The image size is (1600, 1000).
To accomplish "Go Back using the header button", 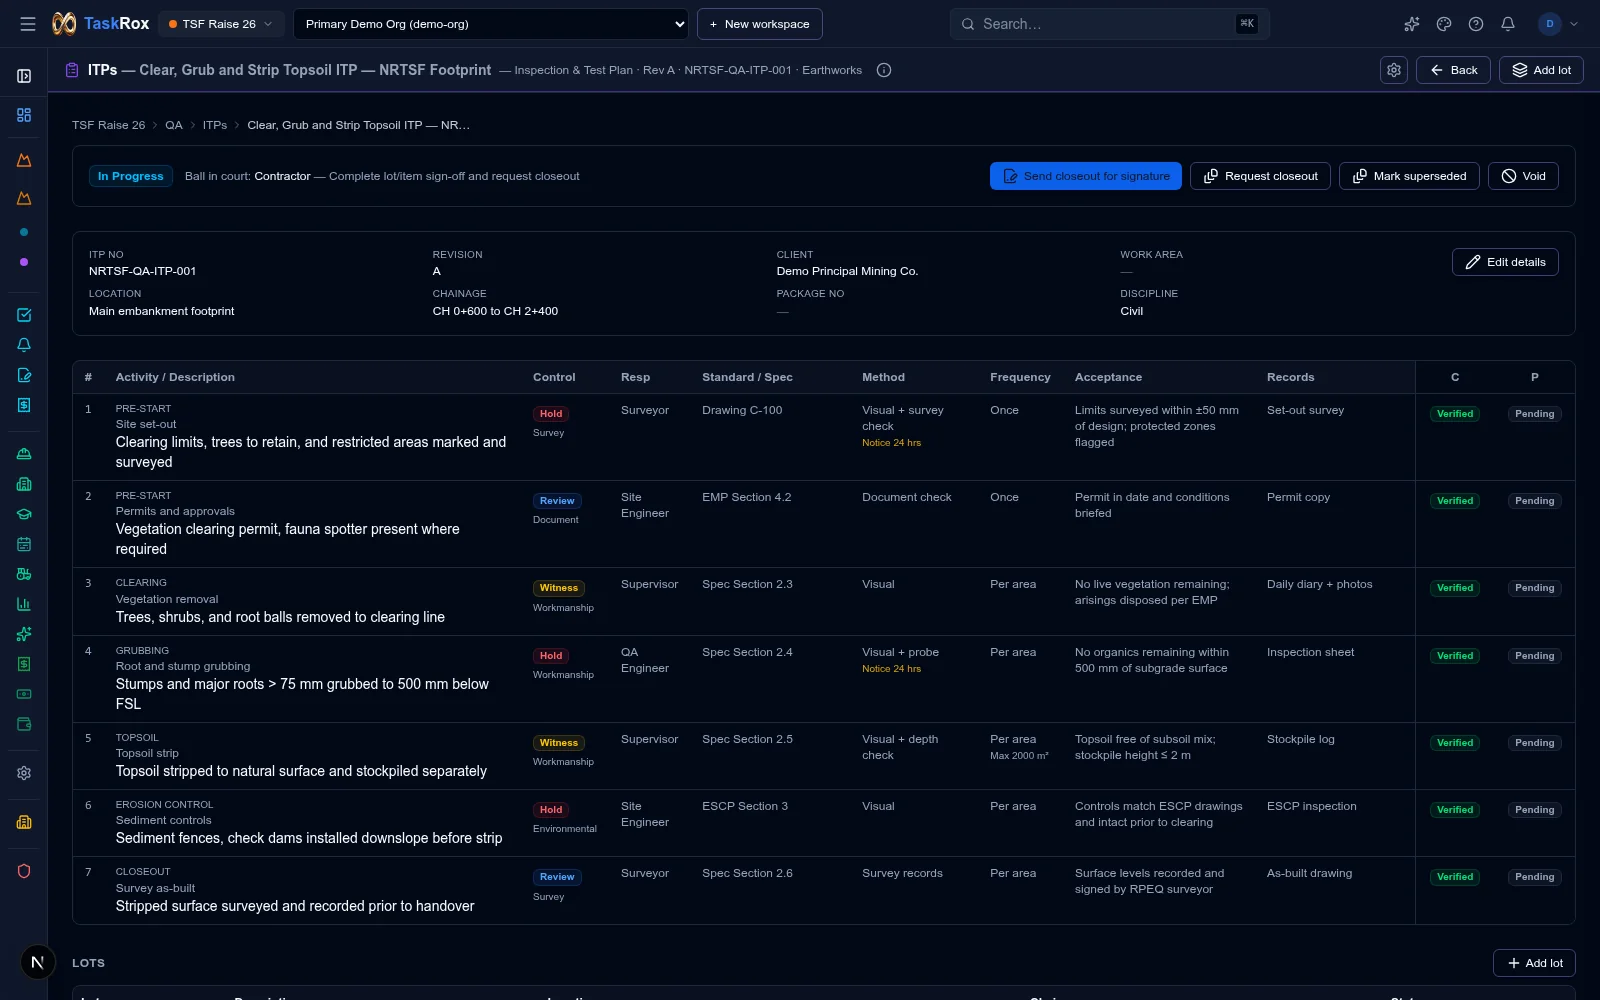I will coord(1454,70).
